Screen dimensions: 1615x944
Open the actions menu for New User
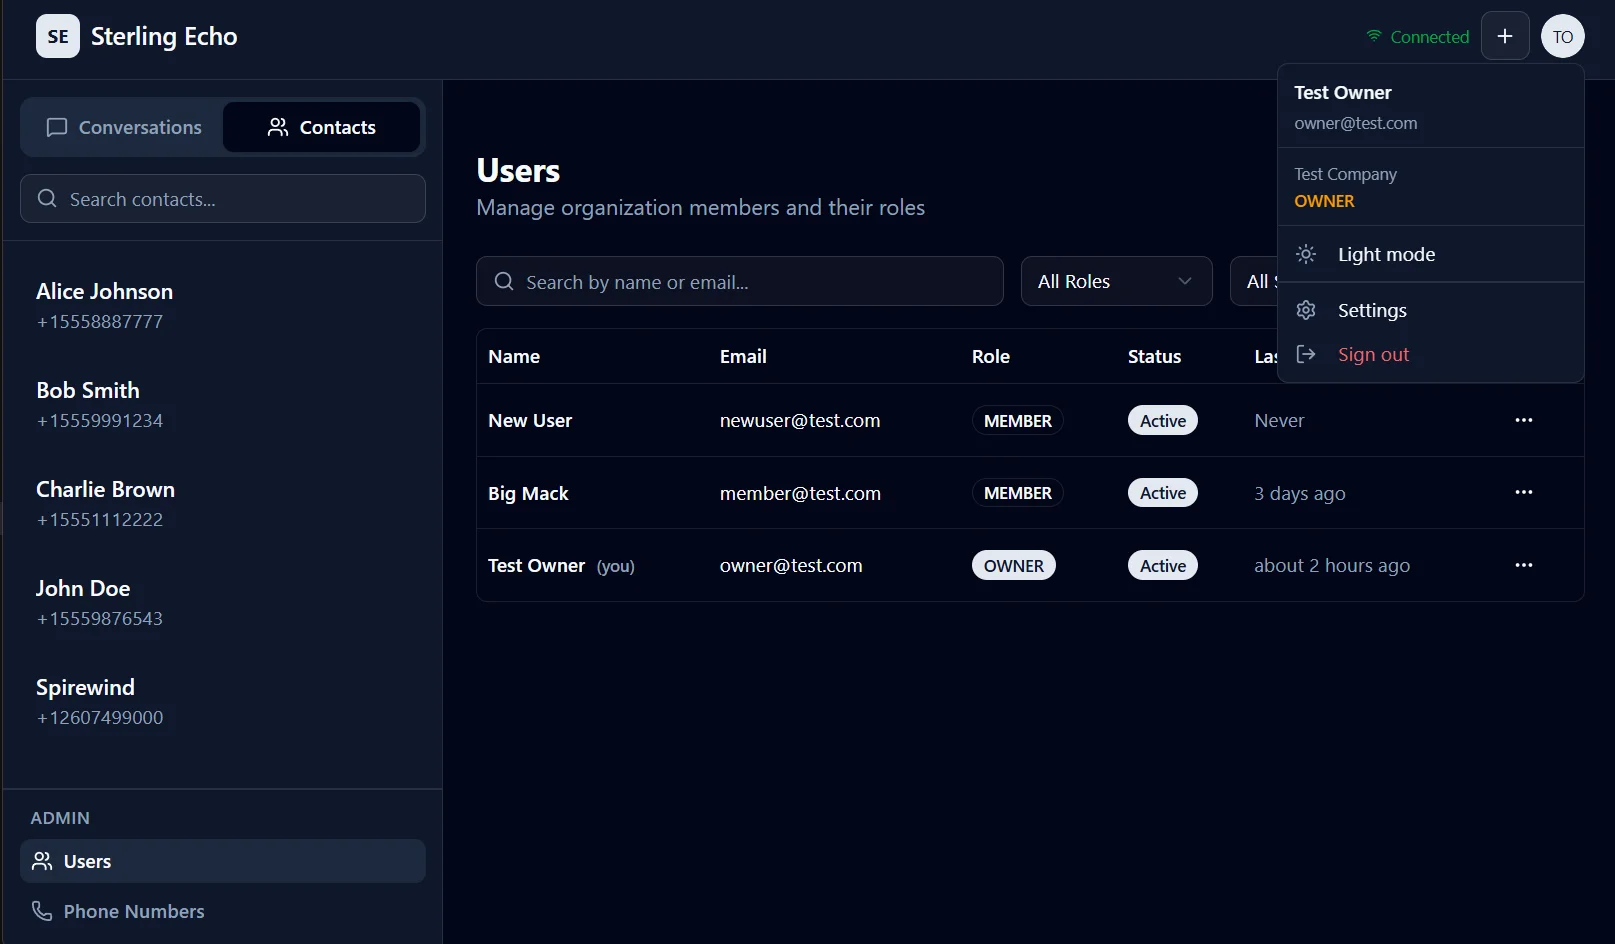tap(1523, 420)
